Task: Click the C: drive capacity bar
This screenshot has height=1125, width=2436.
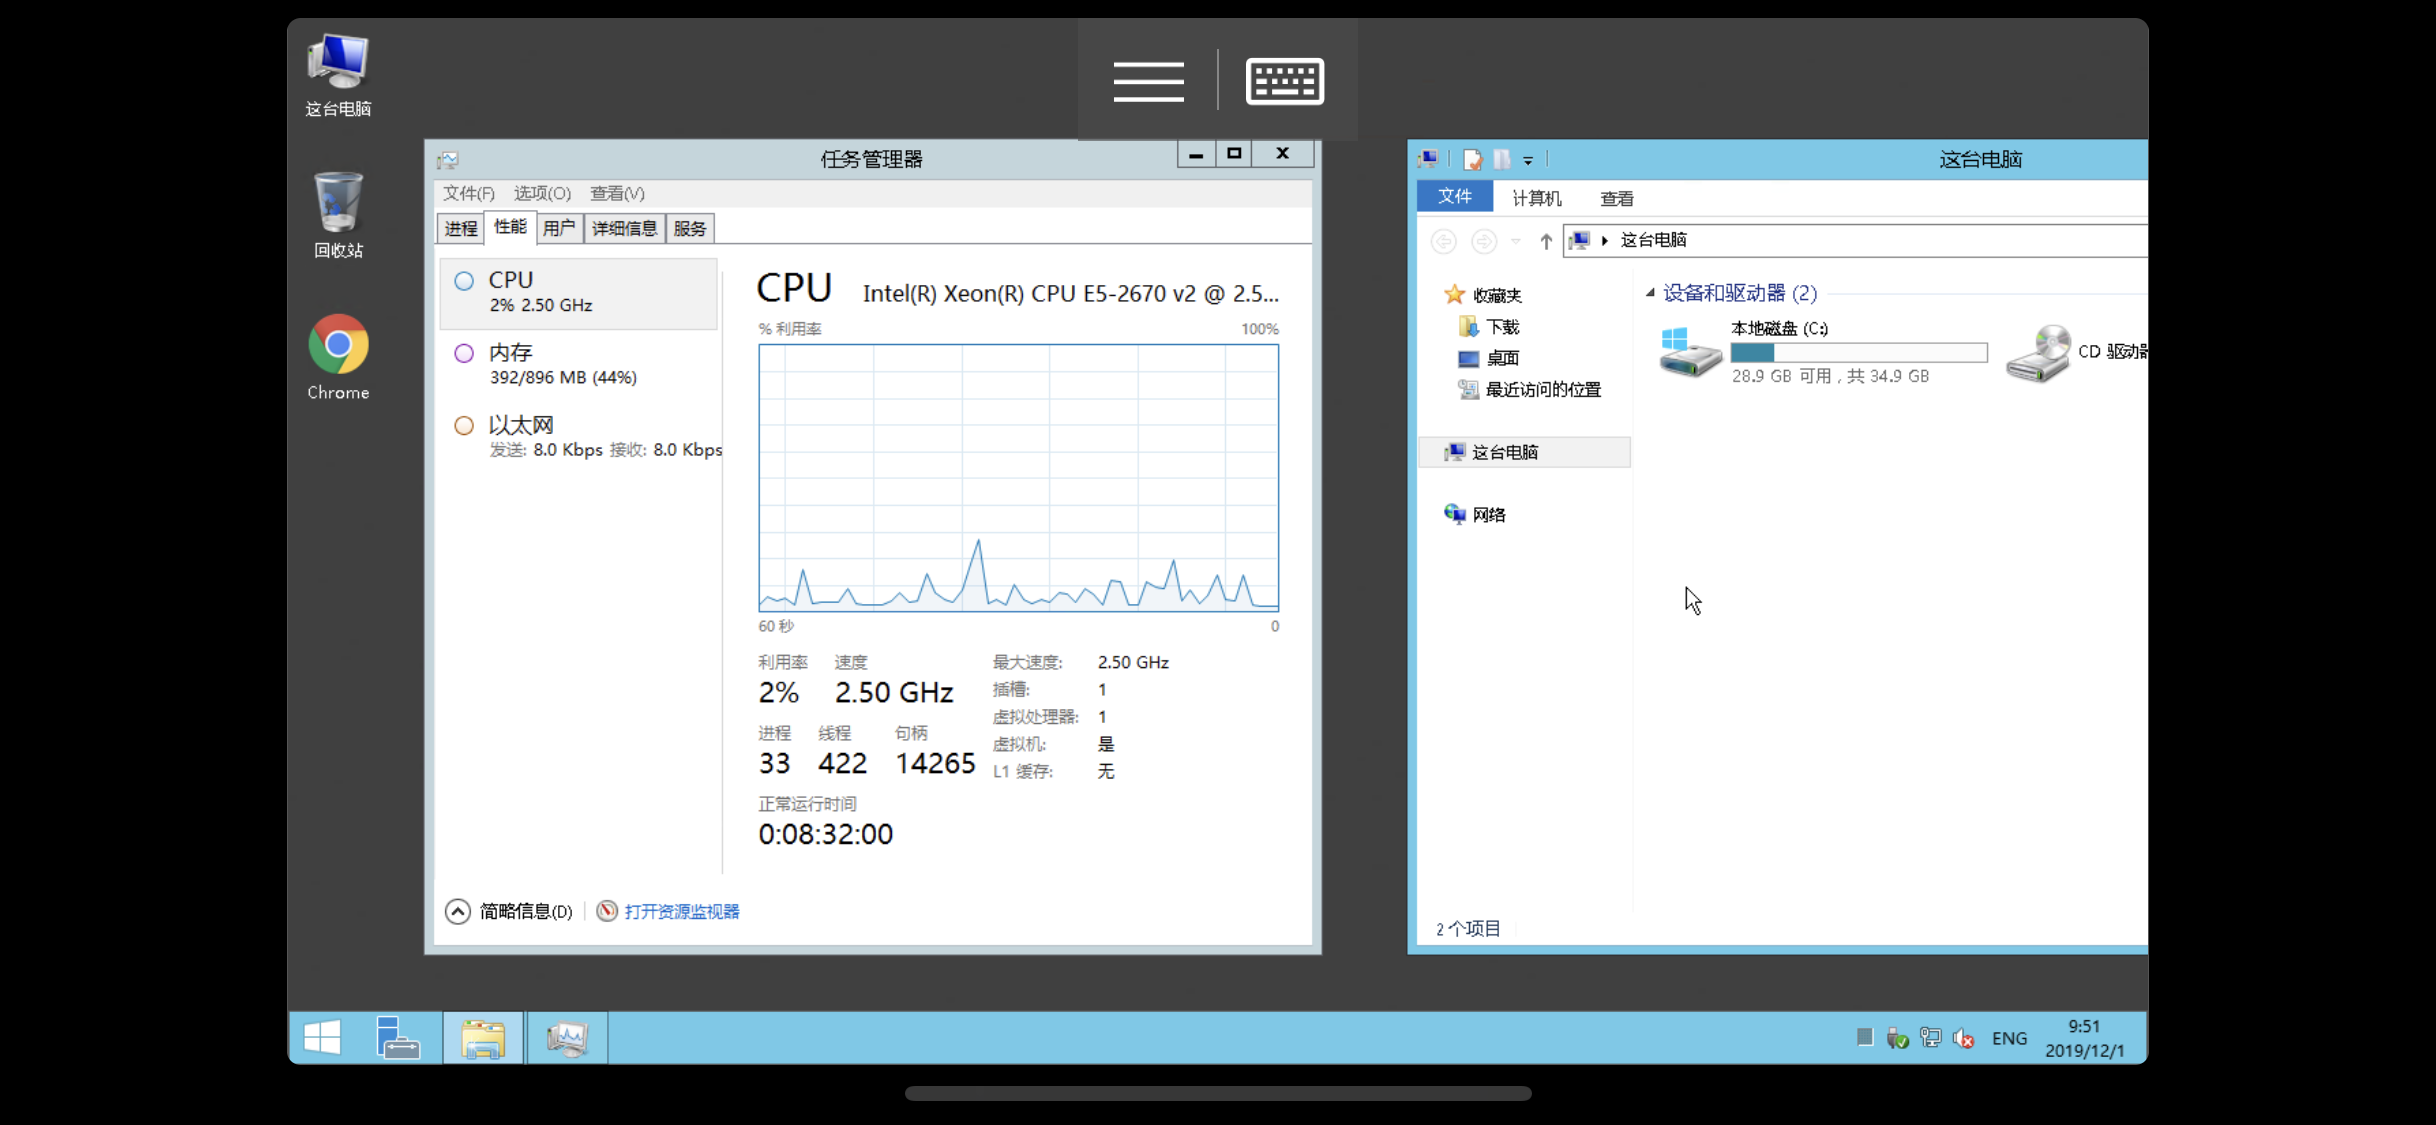Action: tap(1858, 352)
